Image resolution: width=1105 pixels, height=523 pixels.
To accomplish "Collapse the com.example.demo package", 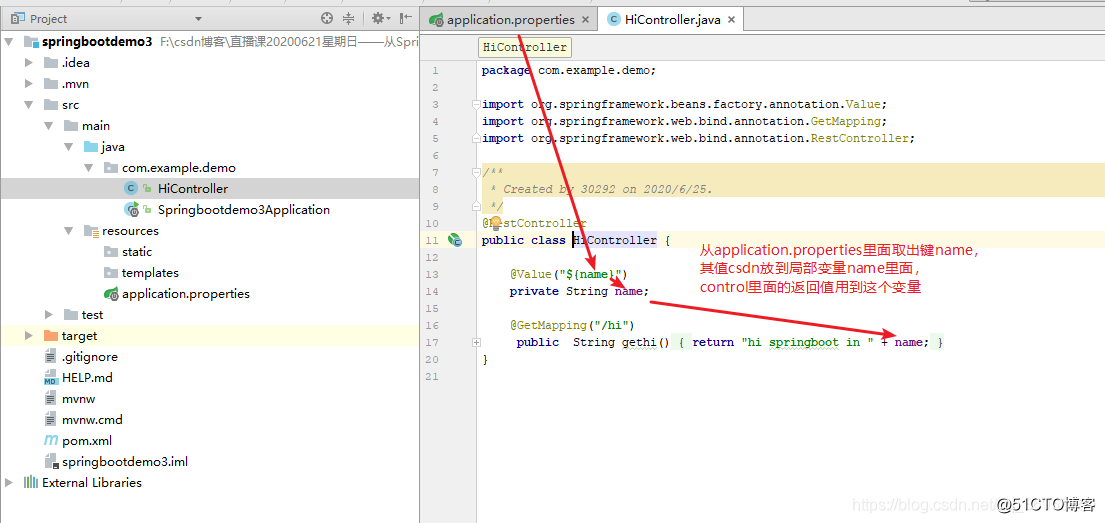I will (89, 168).
